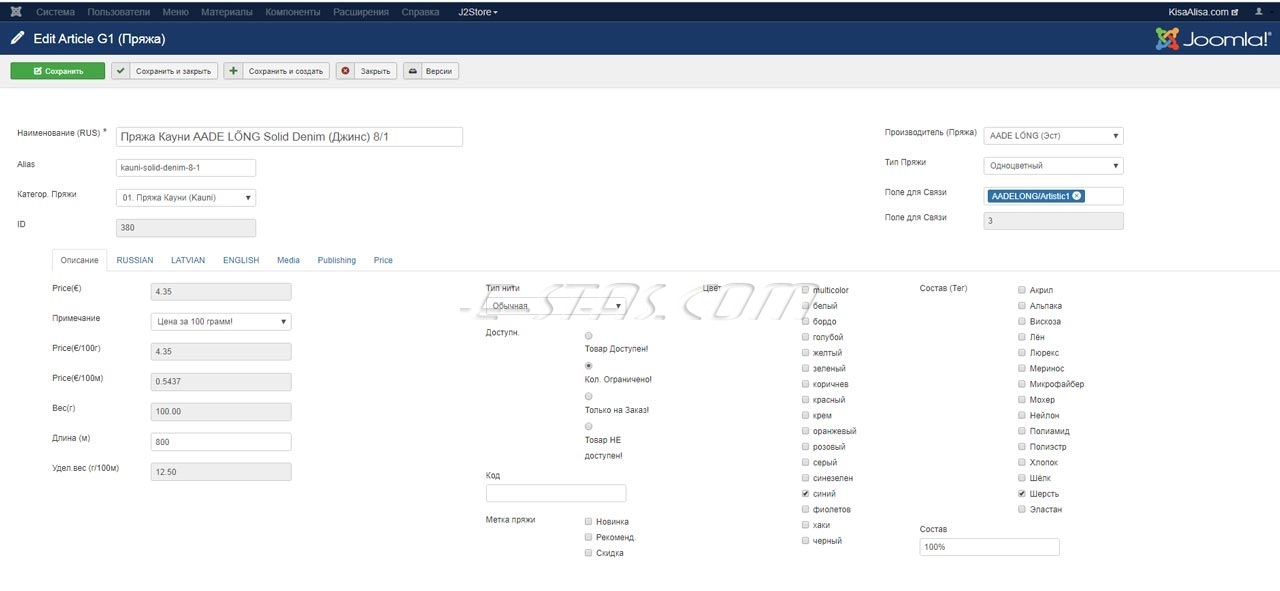Enable the Новинка checkbox

[x=589, y=522]
